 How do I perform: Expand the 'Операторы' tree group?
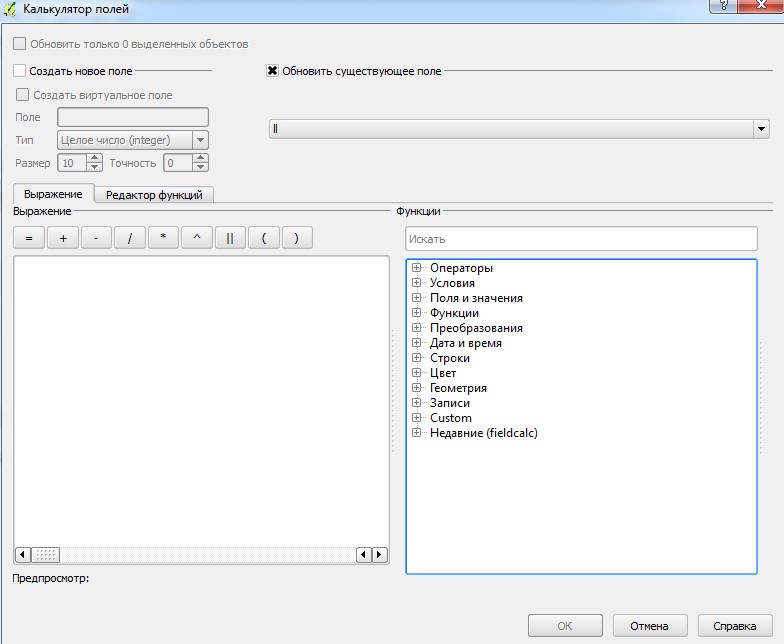pyautogui.click(x=416, y=268)
